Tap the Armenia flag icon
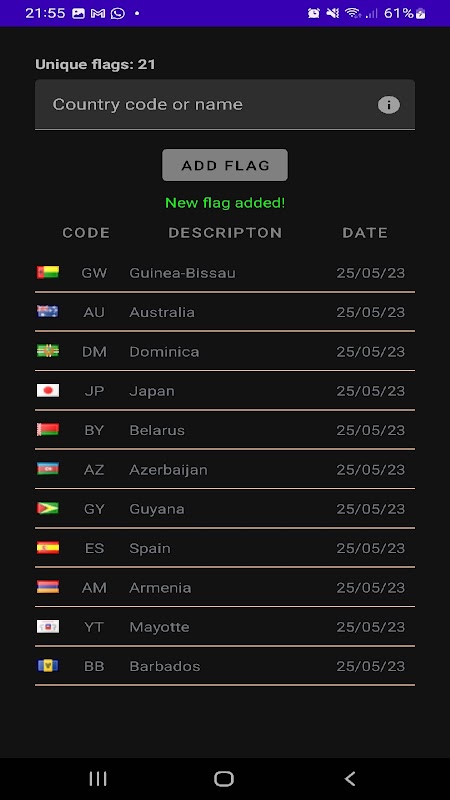The height and width of the screenshot is (800, 450). [48, 587]
